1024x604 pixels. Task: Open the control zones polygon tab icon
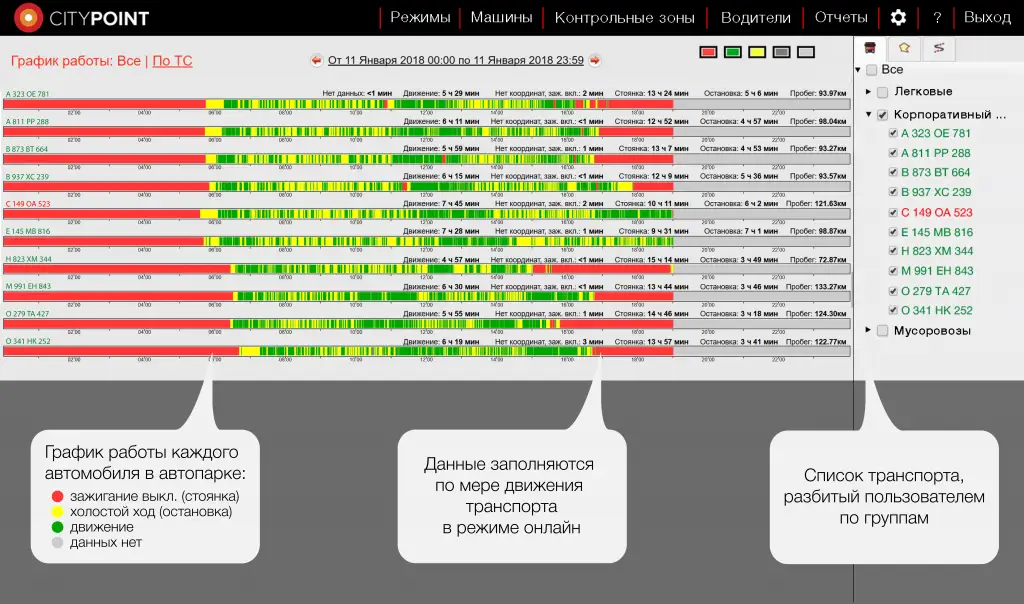point(904,47)
